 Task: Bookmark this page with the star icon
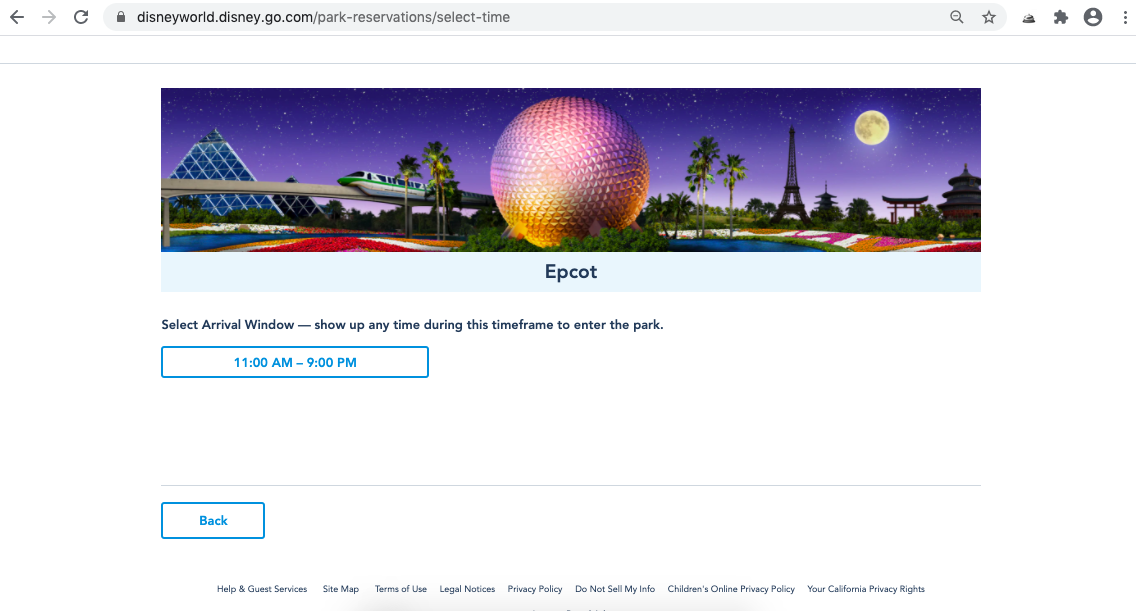988,17
